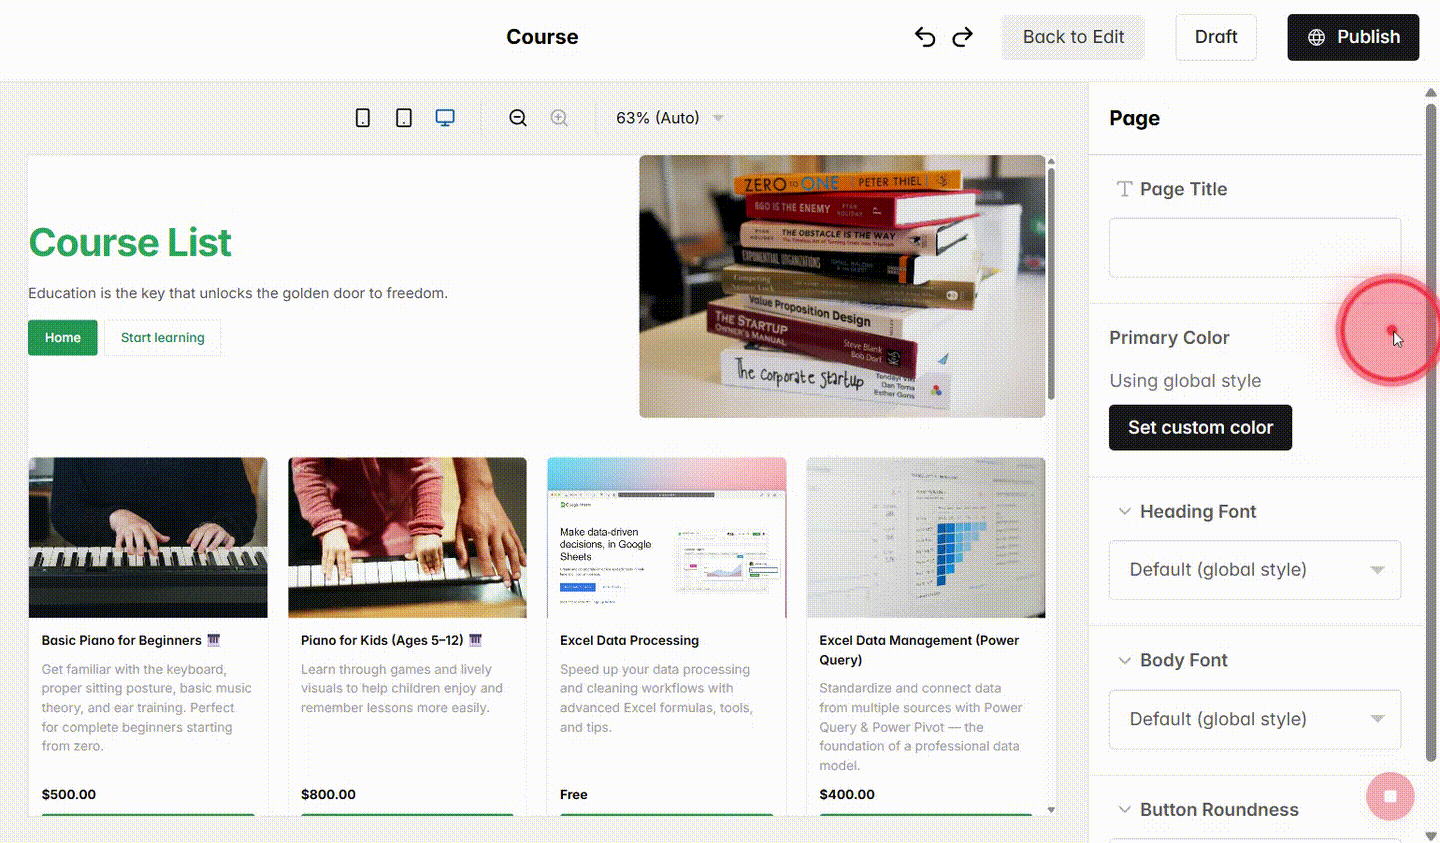1440x843 pixels.
Task: Click the Course List heading
Action: tap(130, 243)
